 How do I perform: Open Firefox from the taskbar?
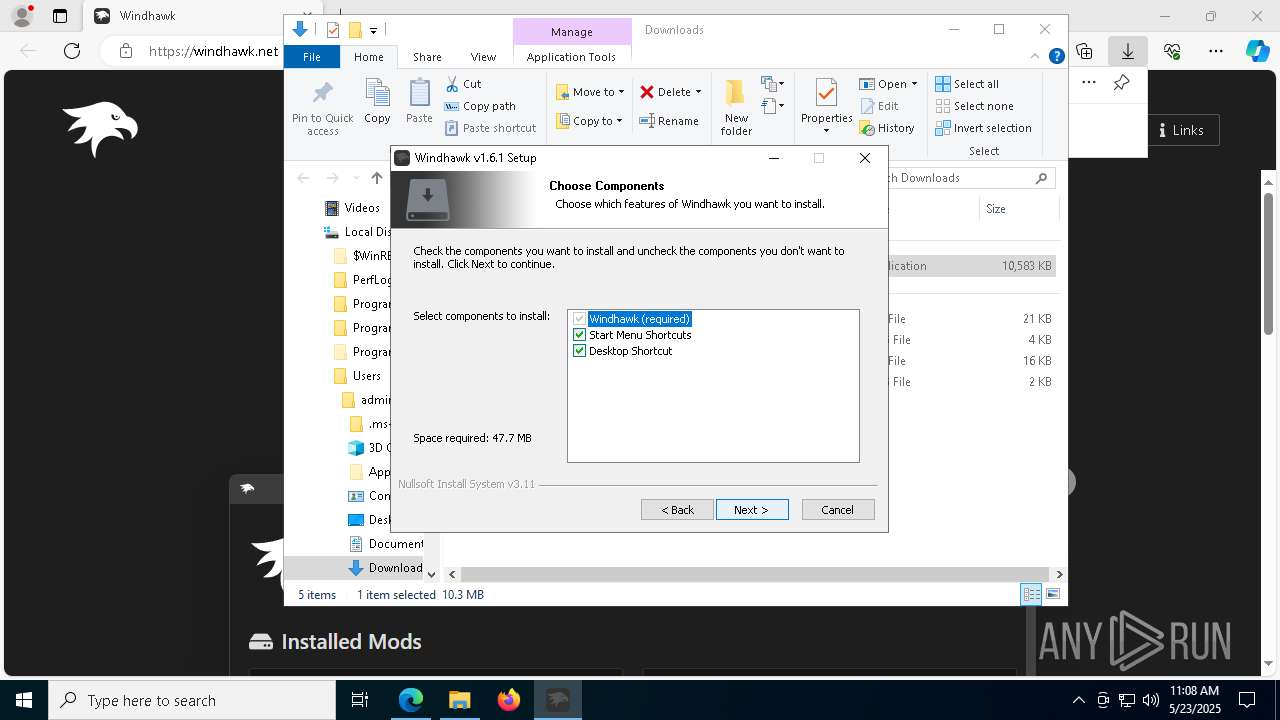click(x=509, y=700)
